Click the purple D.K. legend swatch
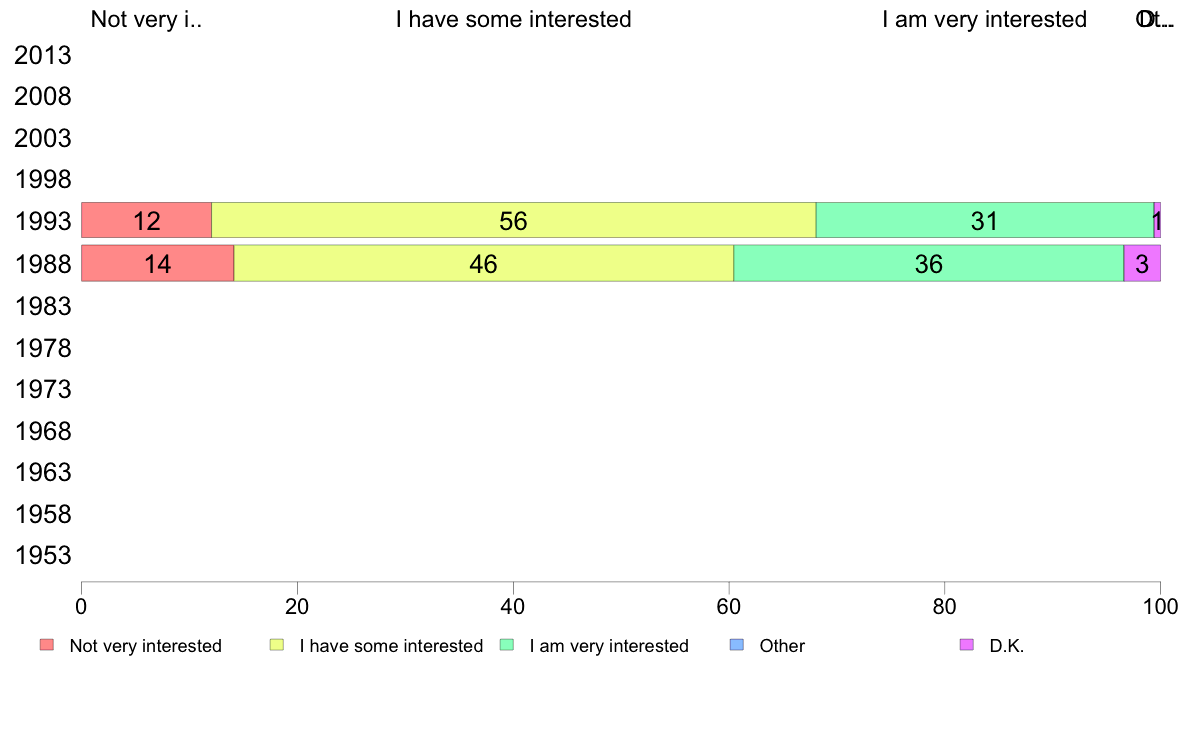The width and height of the screenshot is (1188, 736). [967, 645]
